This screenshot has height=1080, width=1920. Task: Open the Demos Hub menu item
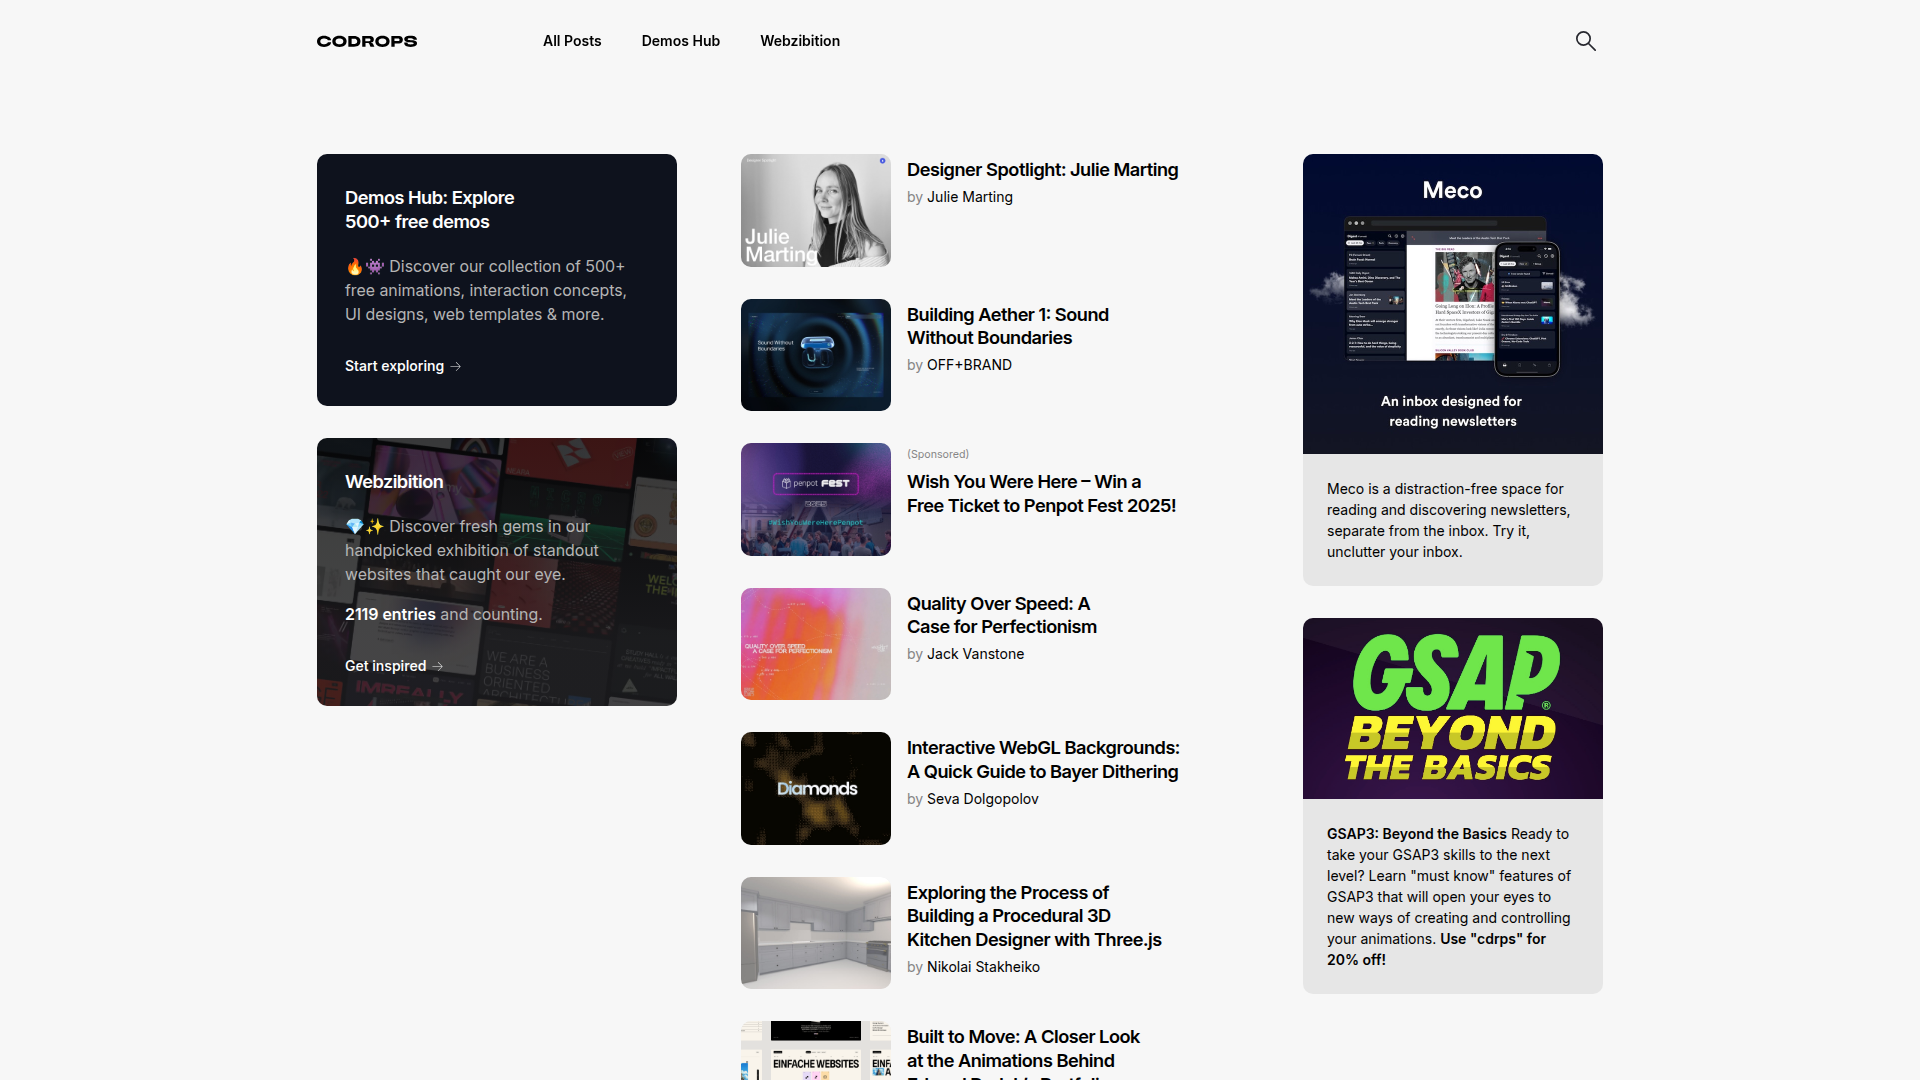(681, 41)
